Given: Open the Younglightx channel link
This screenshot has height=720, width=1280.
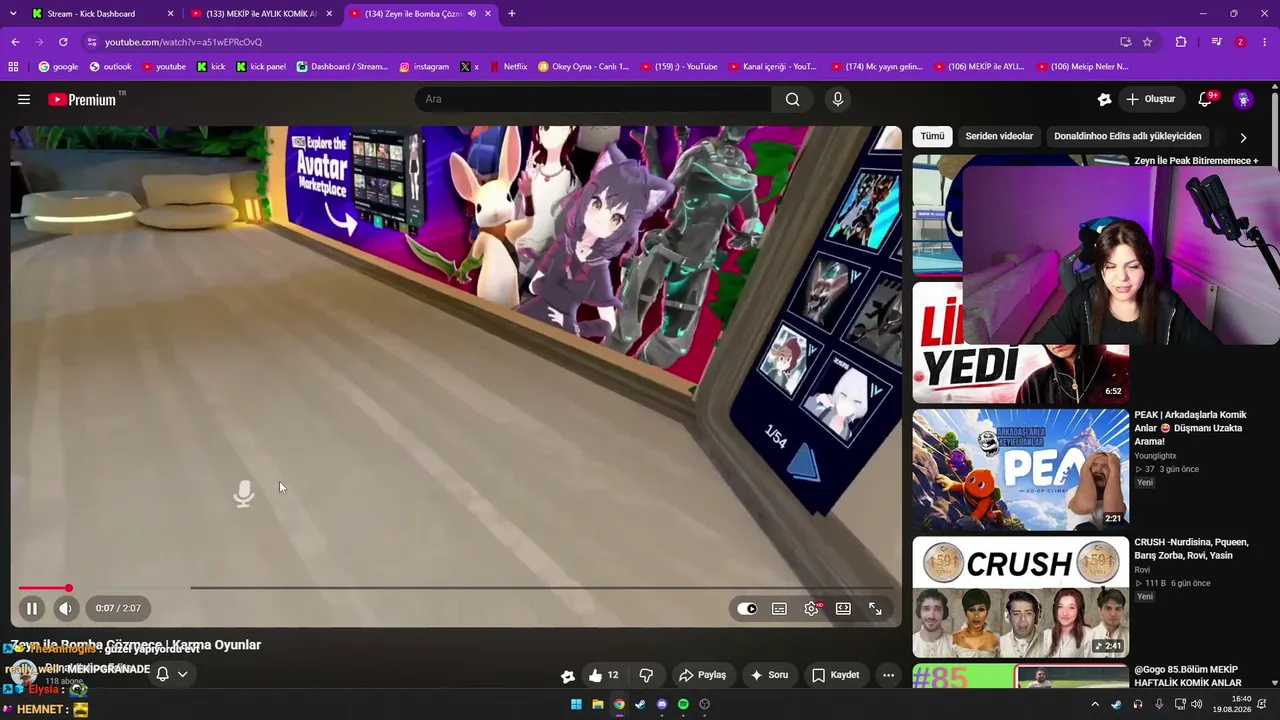Looking at the screenshot, I should tap(1160, 456).
